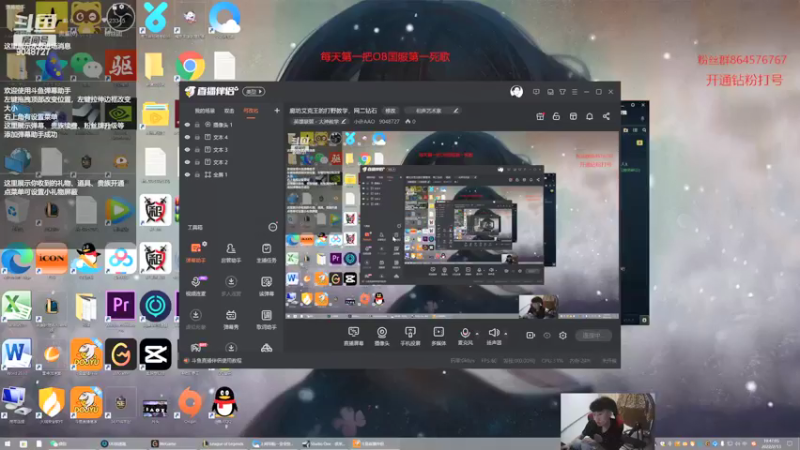This screenshot has height=450, width=800.
Task: Click the live preview canvas
Action: (x=452, y=225)
